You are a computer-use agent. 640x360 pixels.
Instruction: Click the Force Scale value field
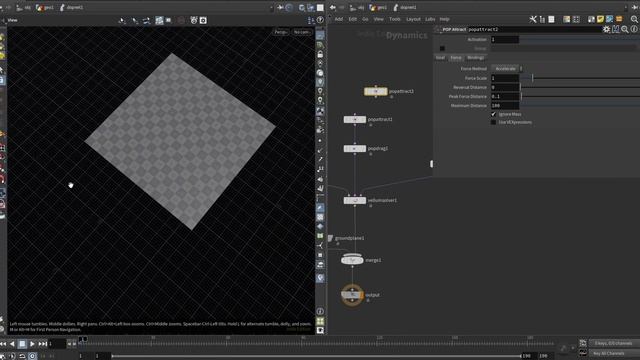tap(505, 78)
